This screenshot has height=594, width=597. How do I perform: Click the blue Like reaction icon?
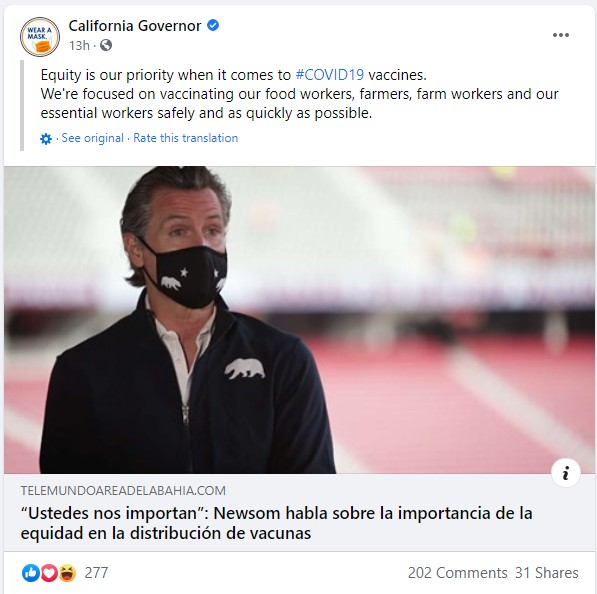point(31,573)
